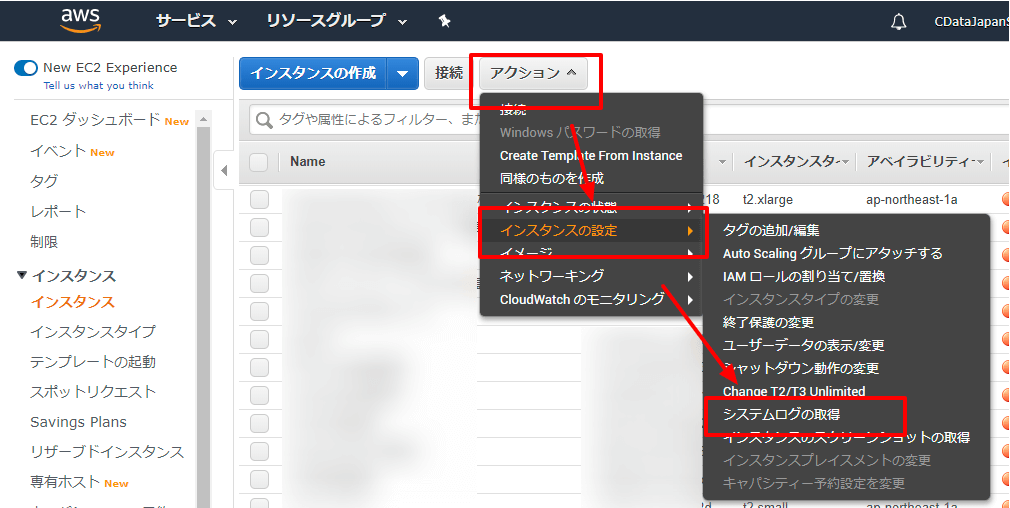Open テンプレートの起動 sidebar link
This screenshot has width=1010, height=508.
(93, 362)
